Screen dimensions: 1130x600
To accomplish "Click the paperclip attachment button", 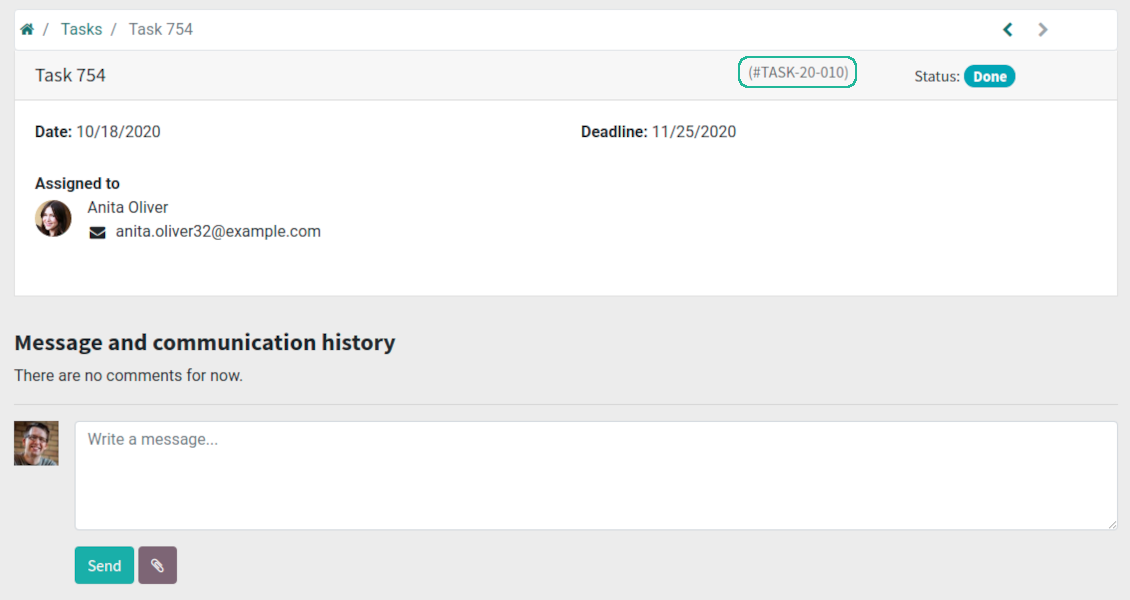I will click(x=158, y=565).
